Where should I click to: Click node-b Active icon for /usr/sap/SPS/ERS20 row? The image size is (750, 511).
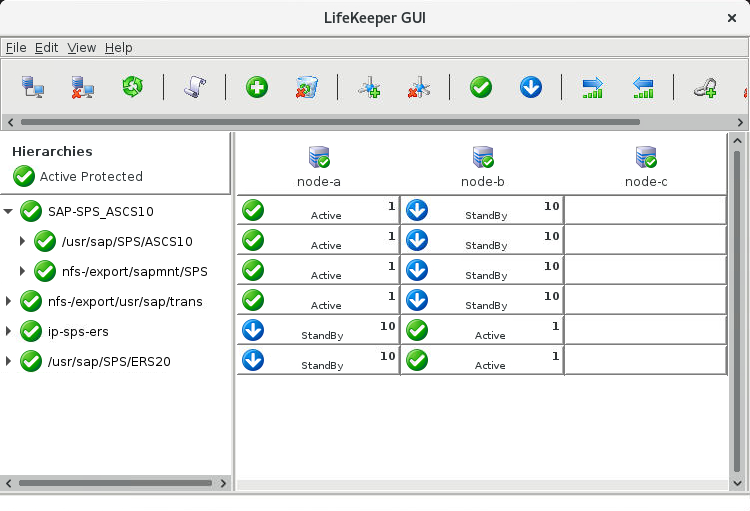417,360
